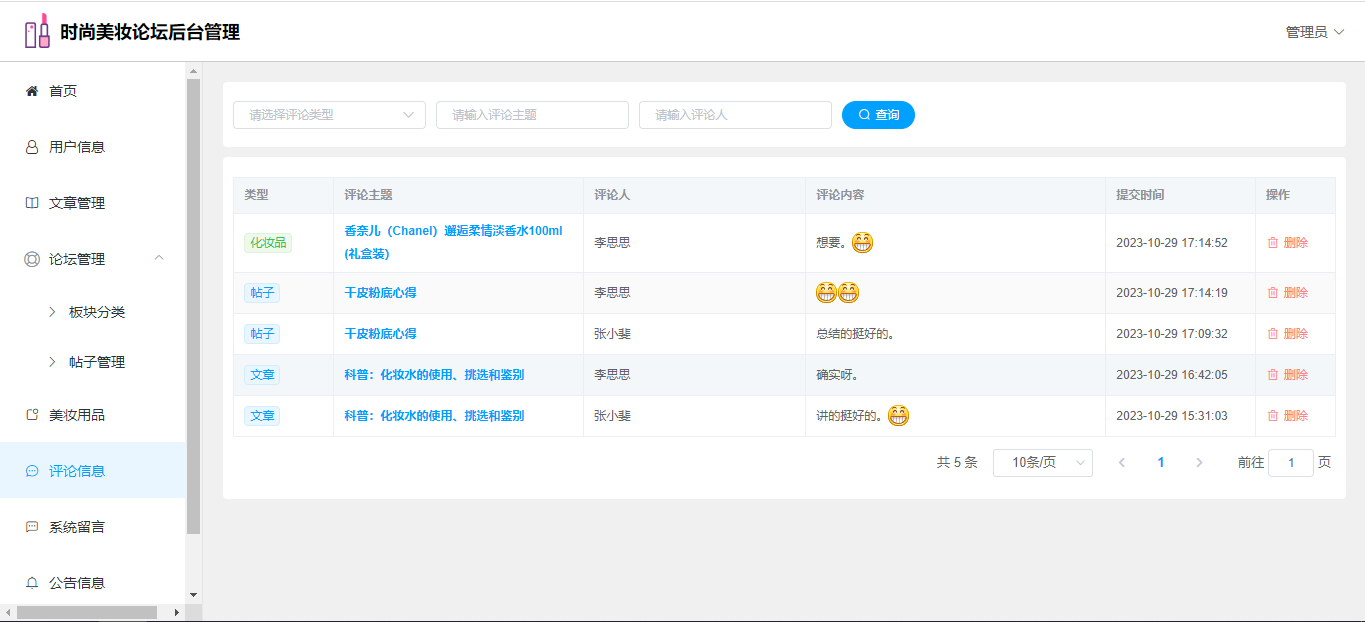Click the 前往 page number box
The width and height of the screenshot is (1365, 622).
click(x=1290, y=463)
